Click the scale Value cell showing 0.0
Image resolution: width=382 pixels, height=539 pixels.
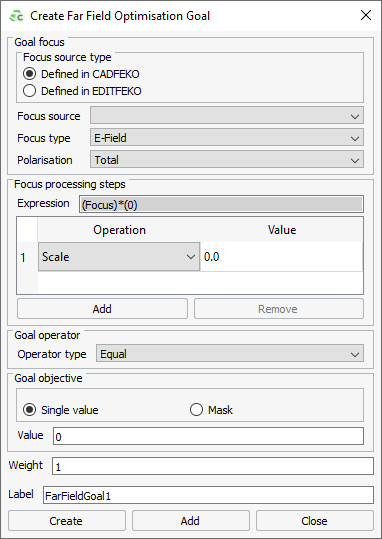click(281, 257)
